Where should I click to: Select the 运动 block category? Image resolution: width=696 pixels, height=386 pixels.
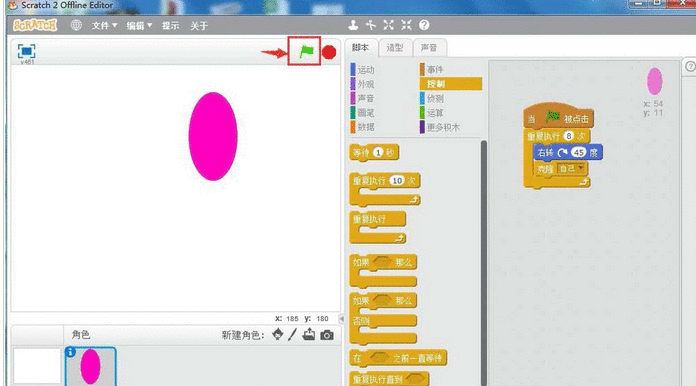[363, 70]
